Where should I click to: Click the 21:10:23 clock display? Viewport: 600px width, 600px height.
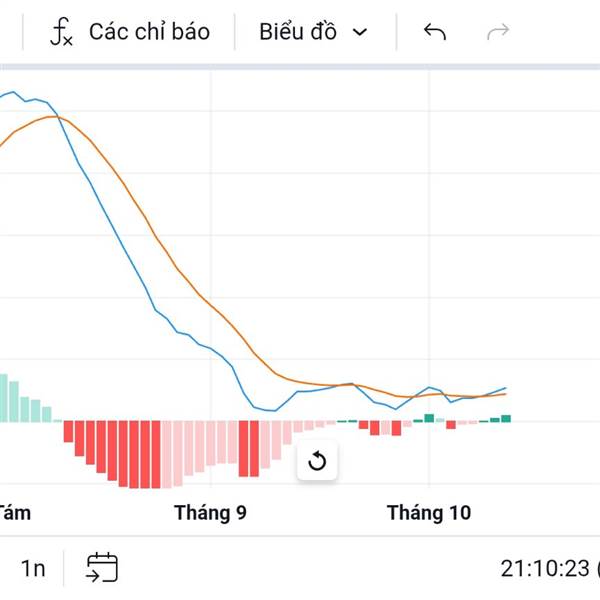click(x=545, y=569)
